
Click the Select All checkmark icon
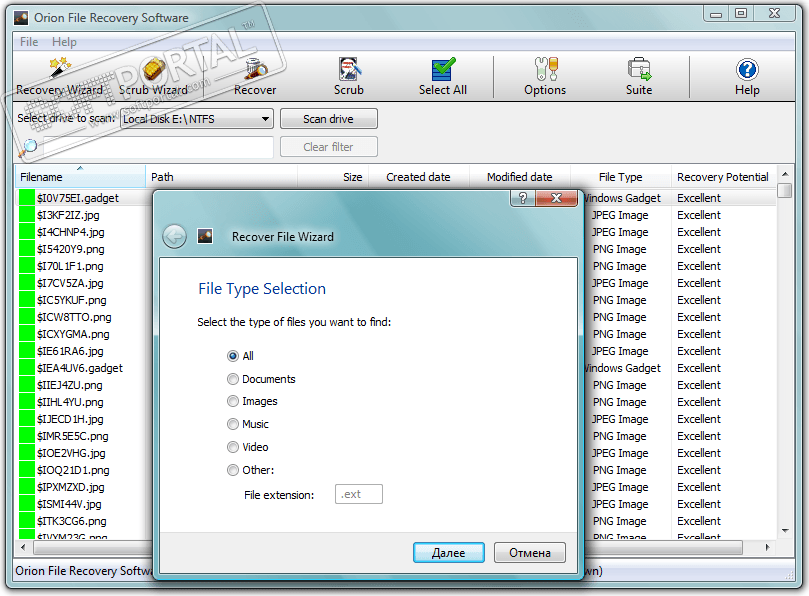[443, 68]
